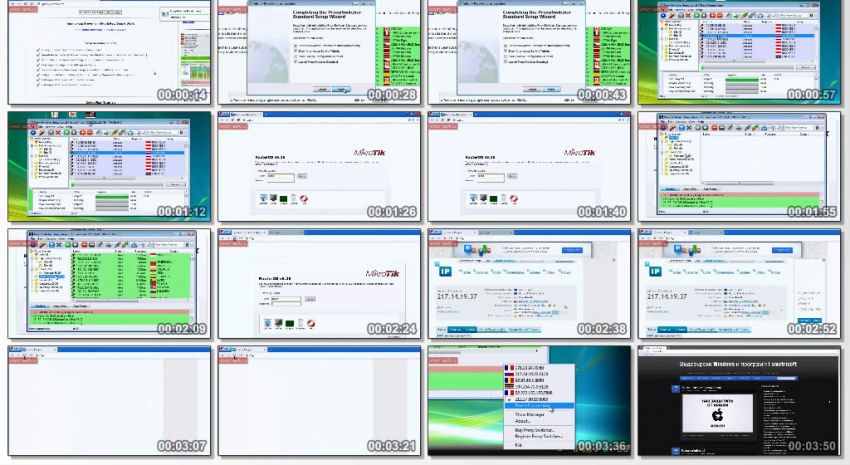Click the blue IP icon in the 00:02:38 frame
Viewport: 850px width, 465px height.
[x=444, y=270]
